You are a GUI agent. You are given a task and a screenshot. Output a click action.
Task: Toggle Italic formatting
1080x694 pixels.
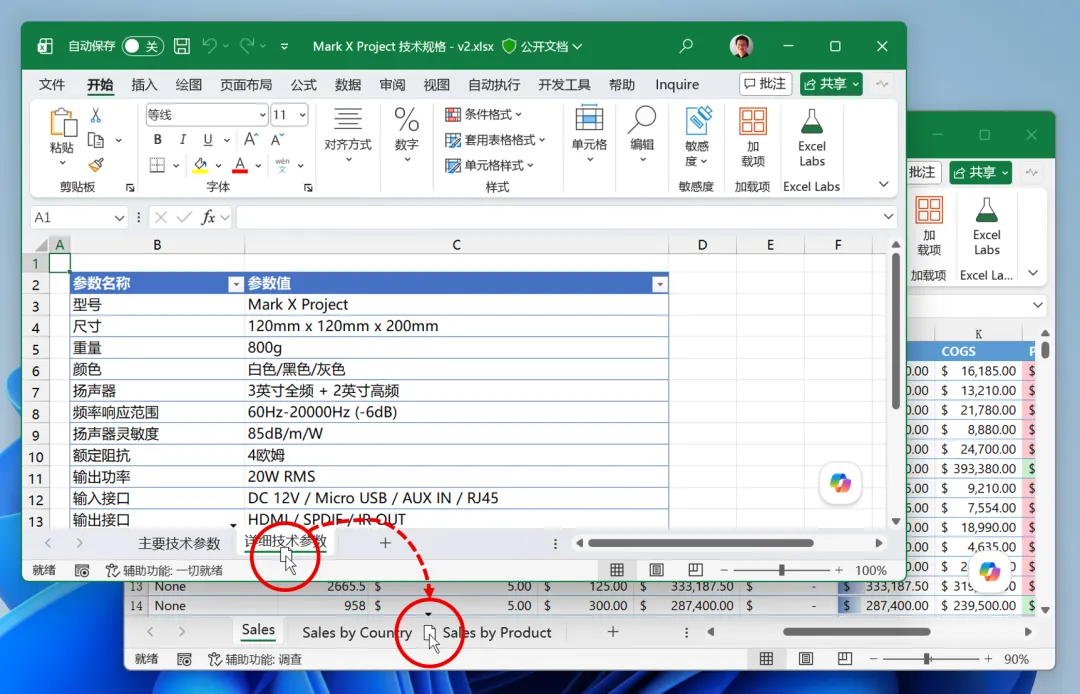pyautogui.click(x=183, y=140)
